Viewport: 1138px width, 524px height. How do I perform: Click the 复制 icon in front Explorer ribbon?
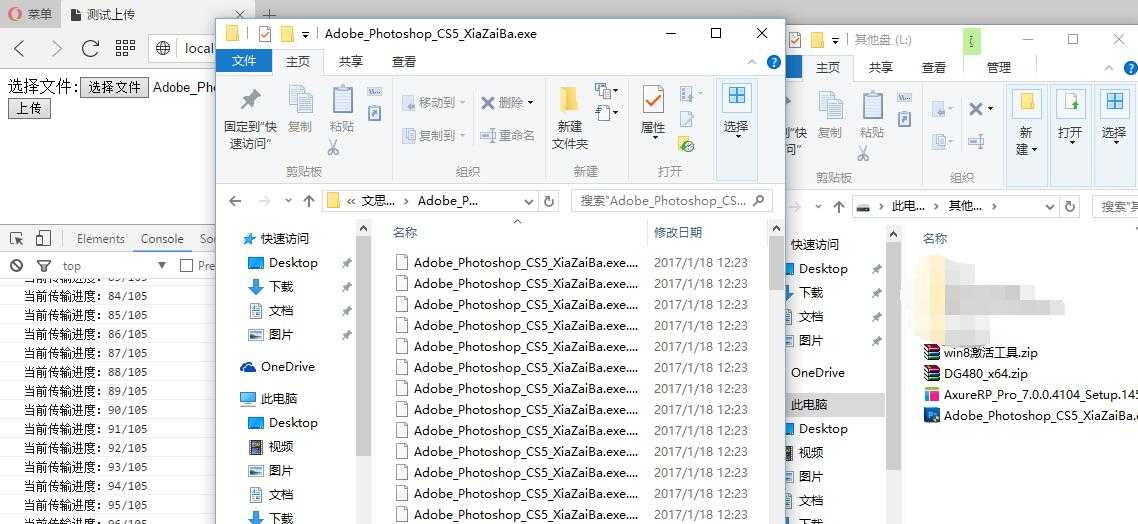click(x=300, y=99)
